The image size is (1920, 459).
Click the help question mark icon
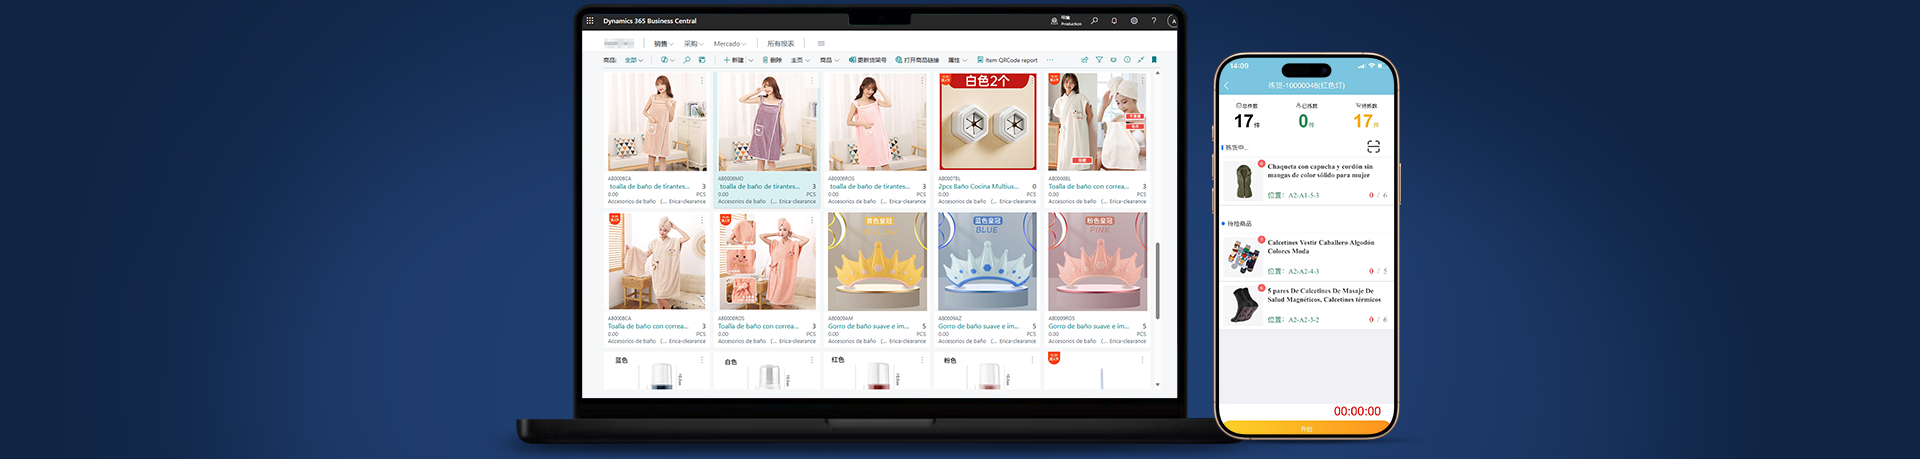[1153, 20]
